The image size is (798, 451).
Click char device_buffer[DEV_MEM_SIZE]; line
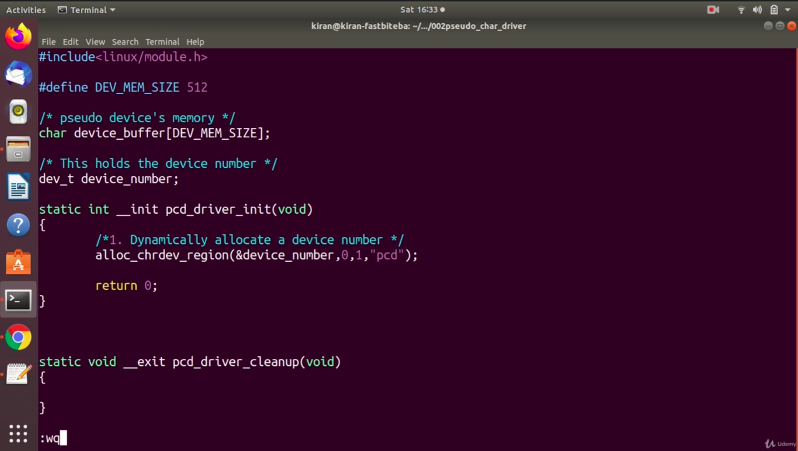coord(155,133)
